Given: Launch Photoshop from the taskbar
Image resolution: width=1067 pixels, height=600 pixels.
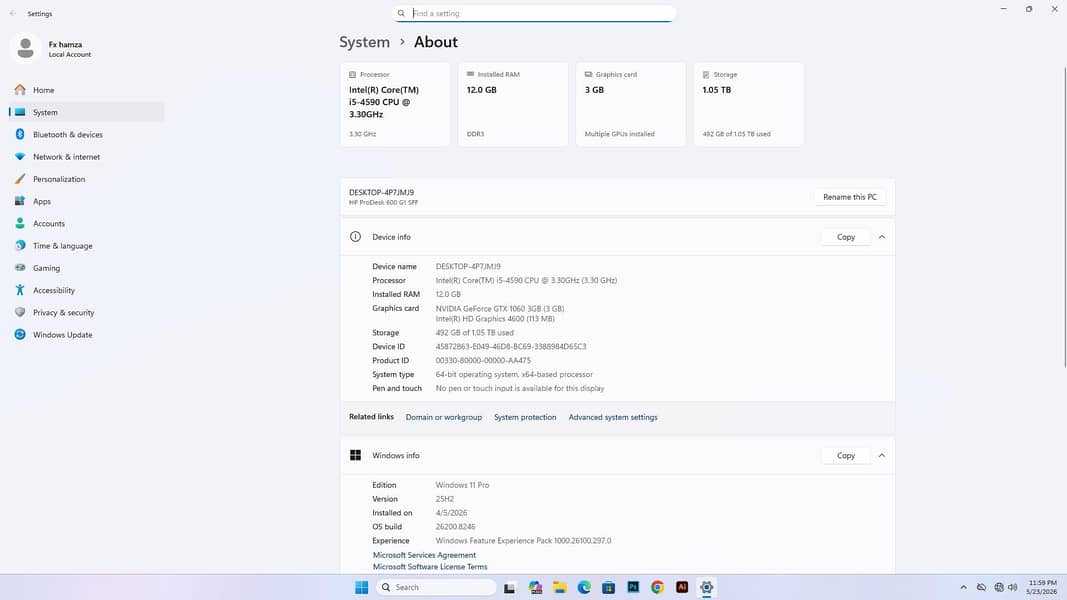Looking at the screenshot, I should (x=633, y=588).
